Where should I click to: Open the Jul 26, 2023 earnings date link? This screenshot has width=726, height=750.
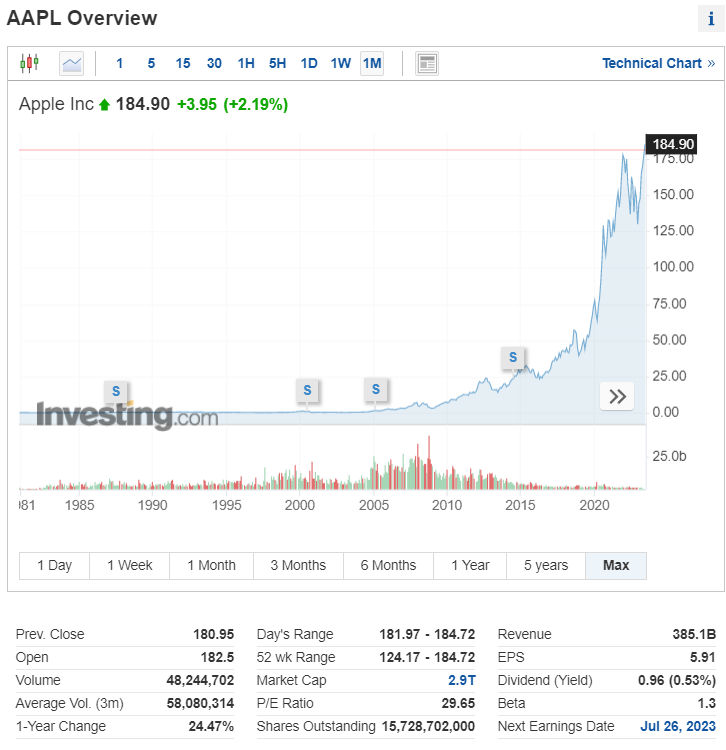coord(677,726)
